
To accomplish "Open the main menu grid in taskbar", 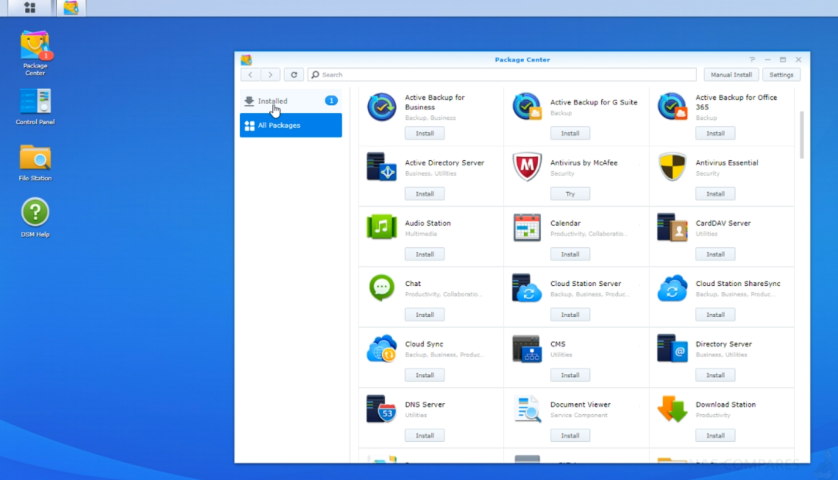I will point(30,7).
